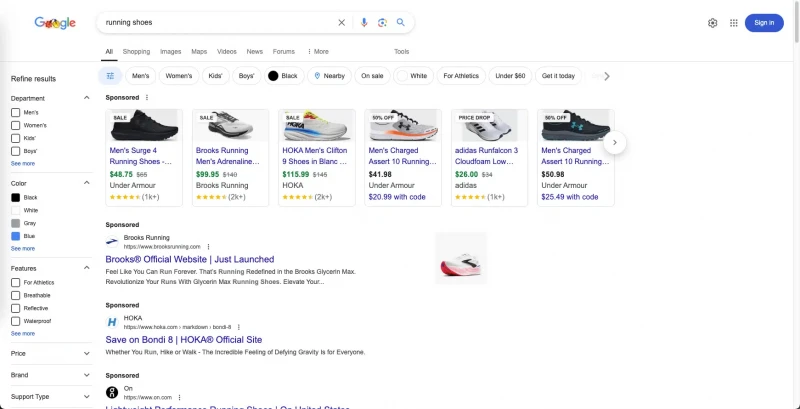The image size is (800, 409).
Task: Expand the Support Type filter section
Action: coord(87,397)
